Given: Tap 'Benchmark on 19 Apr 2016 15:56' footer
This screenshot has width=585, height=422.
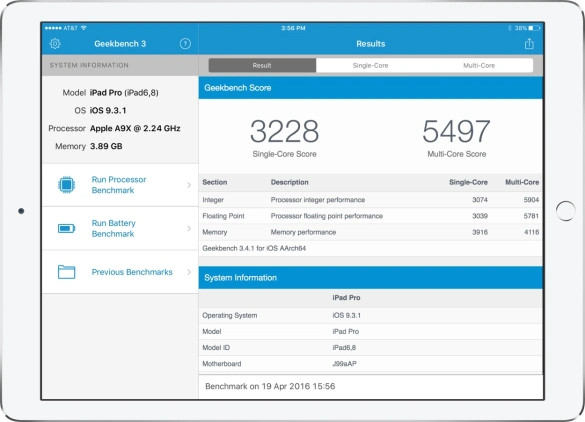Looking at the screenshot, I should click(x=270, y=386).
